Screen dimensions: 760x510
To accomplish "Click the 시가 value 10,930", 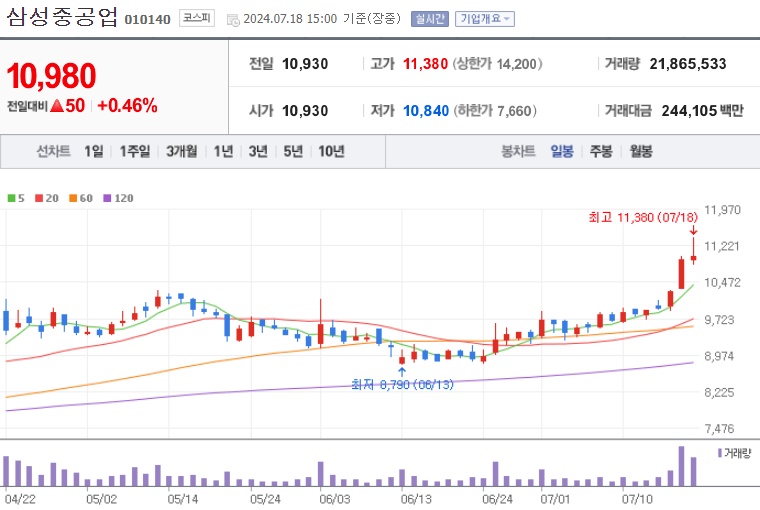I will [305, 111].
